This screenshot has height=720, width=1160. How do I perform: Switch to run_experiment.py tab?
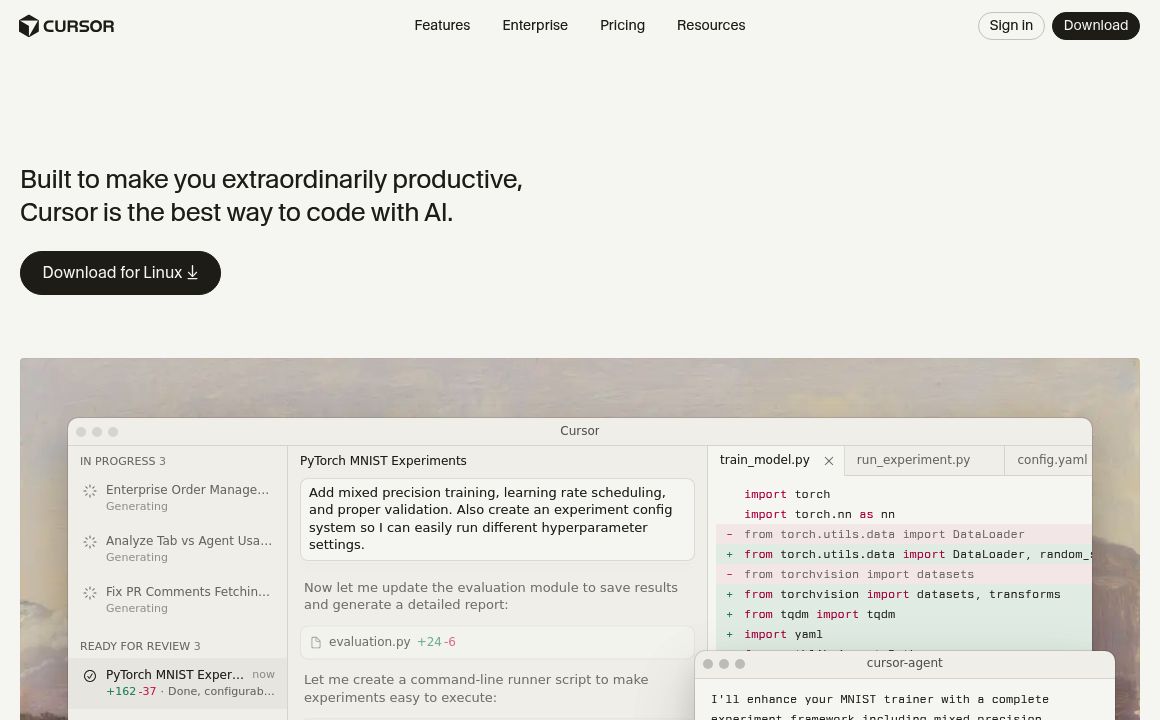pyautogui.click(x=913, y=460)
